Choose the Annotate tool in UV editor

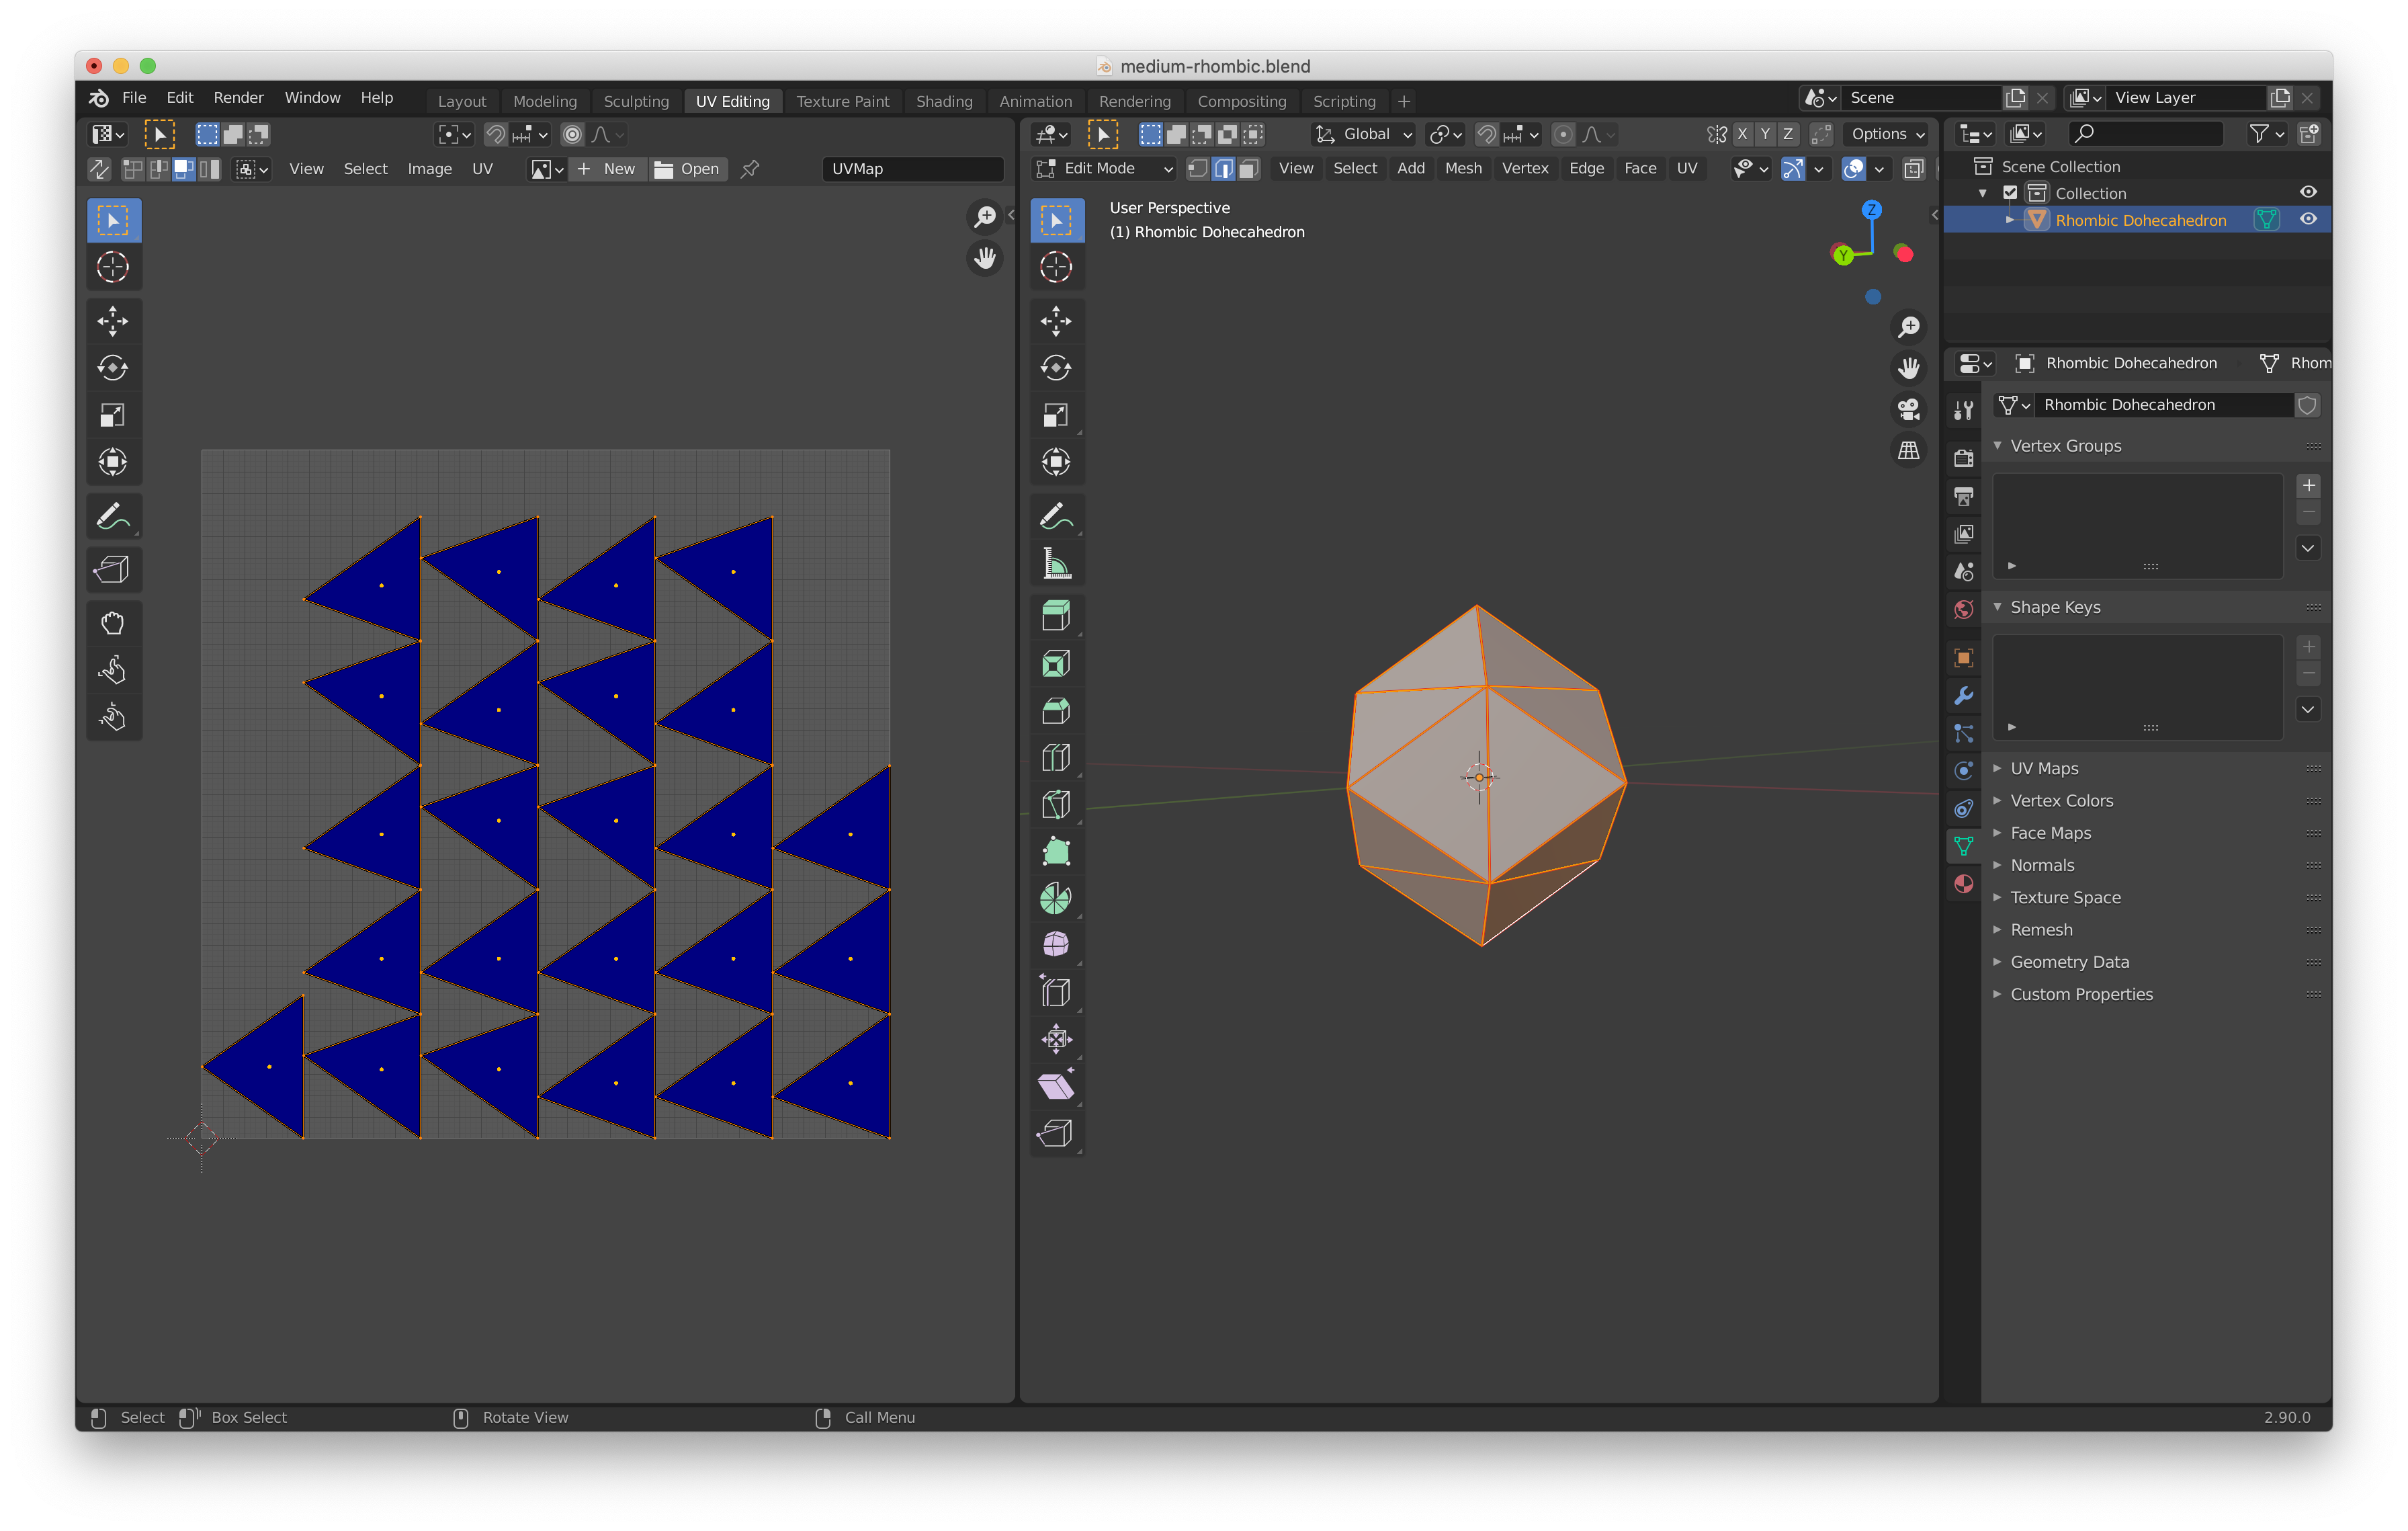112,517
